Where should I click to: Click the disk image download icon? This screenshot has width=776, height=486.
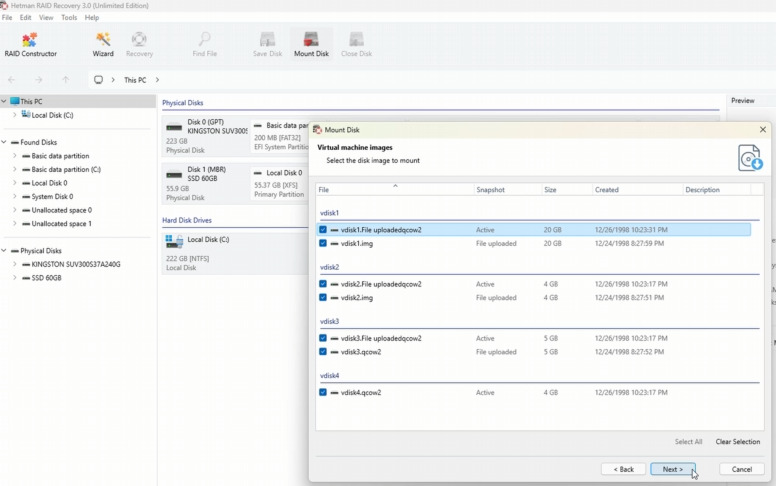point(750,158)
